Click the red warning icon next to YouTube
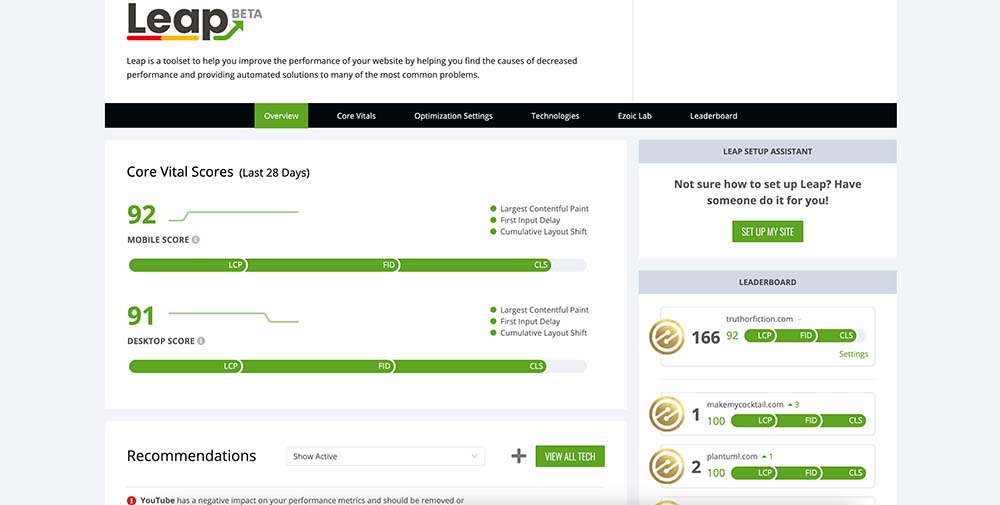 tap(131, 501)
